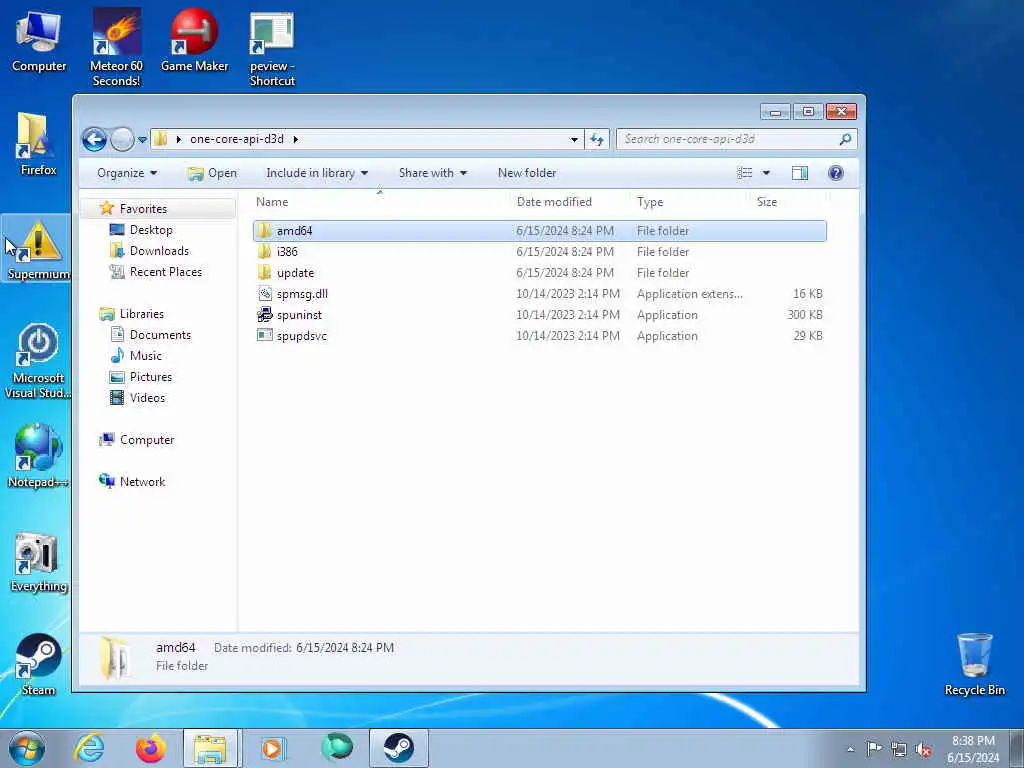Select the peview - Shortcut icon
Screen dimensions: 1024x768
click(x=272, y=50)
